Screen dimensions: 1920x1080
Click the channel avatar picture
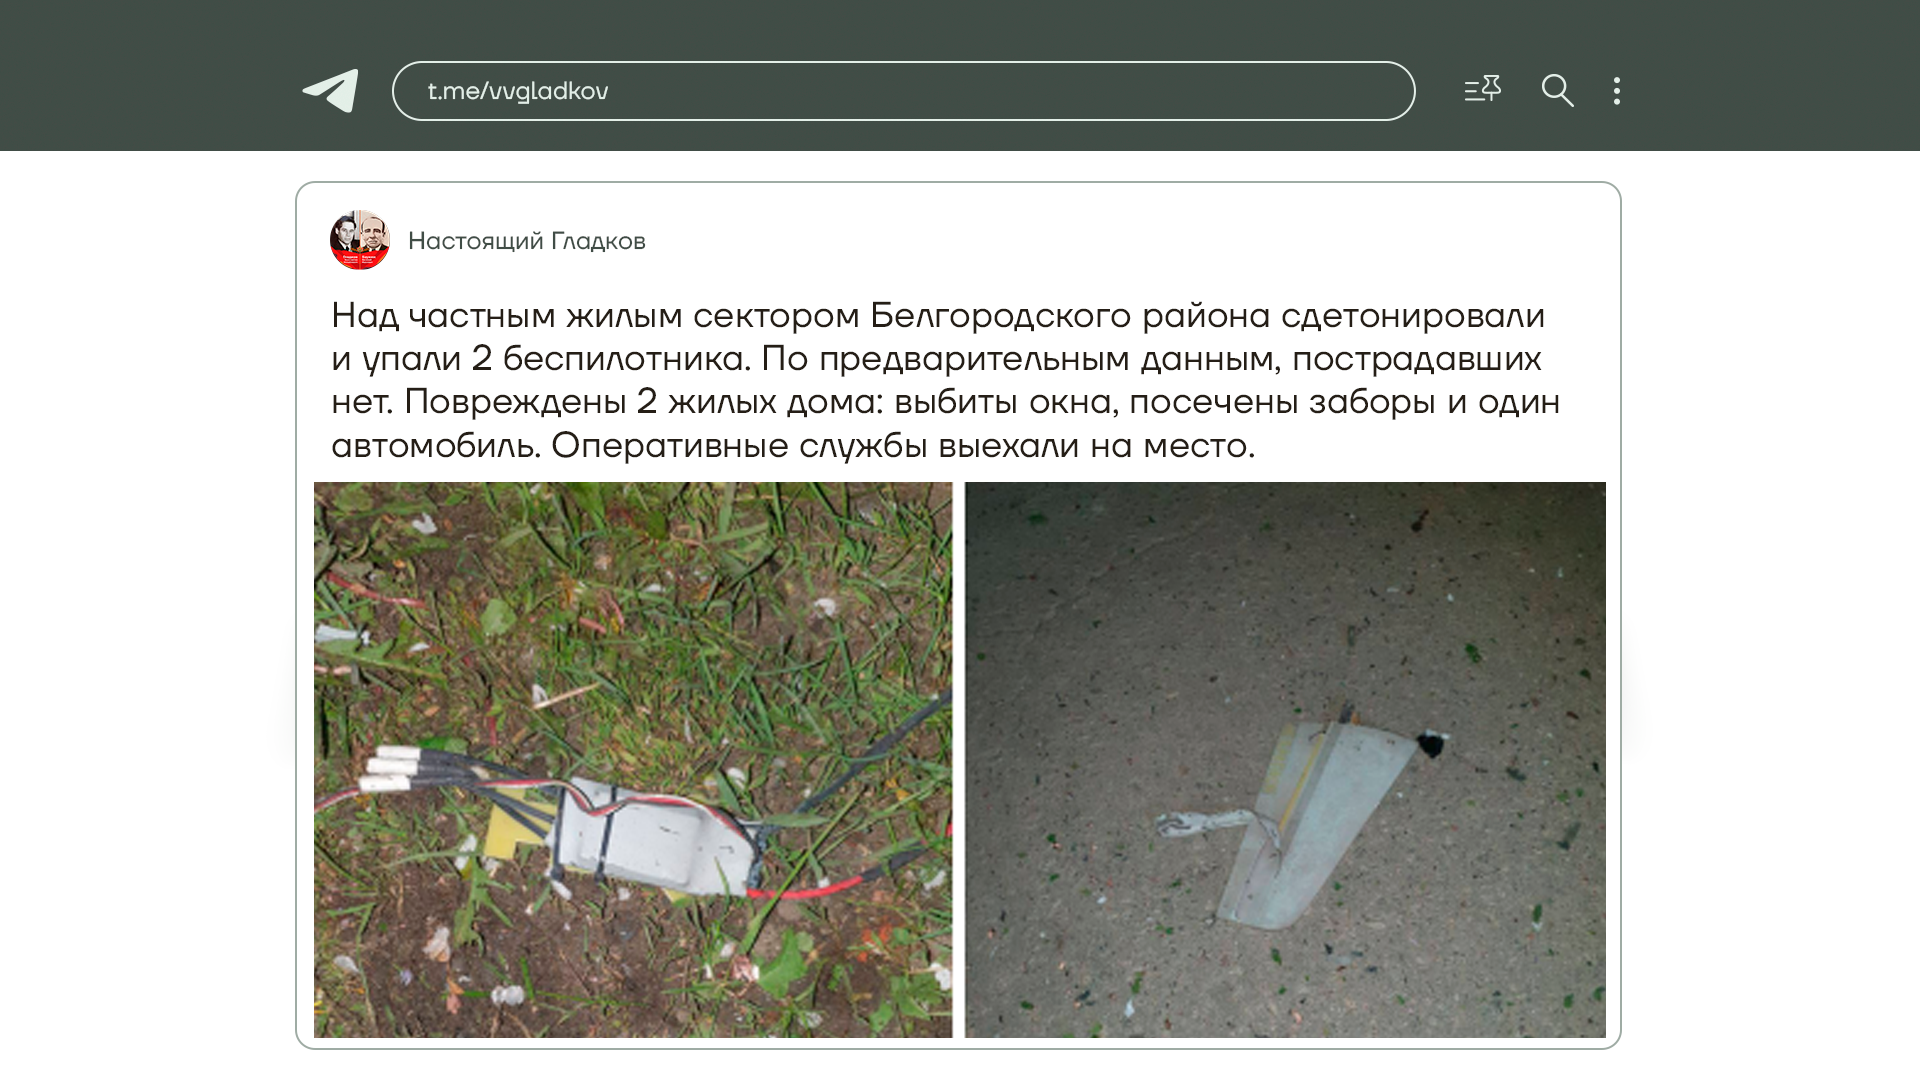[x=360, y=240]
